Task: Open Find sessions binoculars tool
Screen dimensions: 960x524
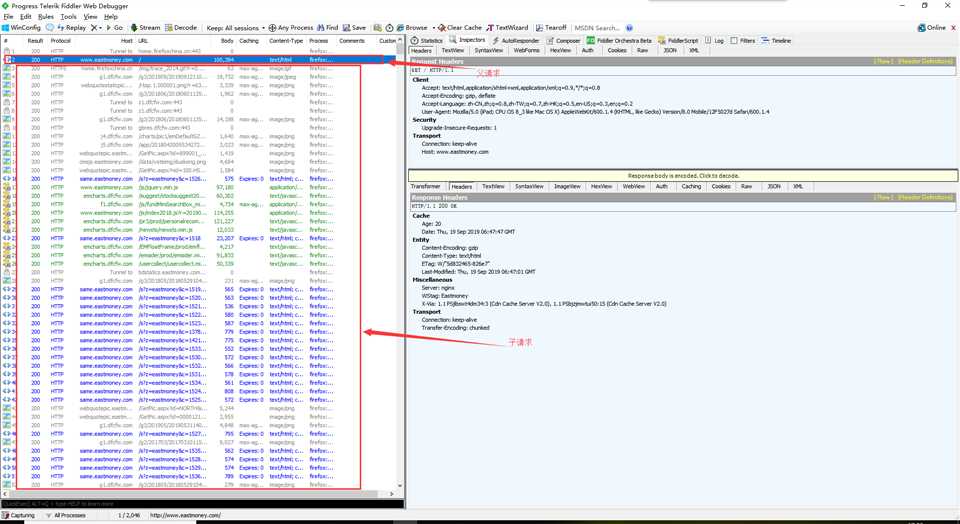Action: pyautogui.click(x=328, y=28)
